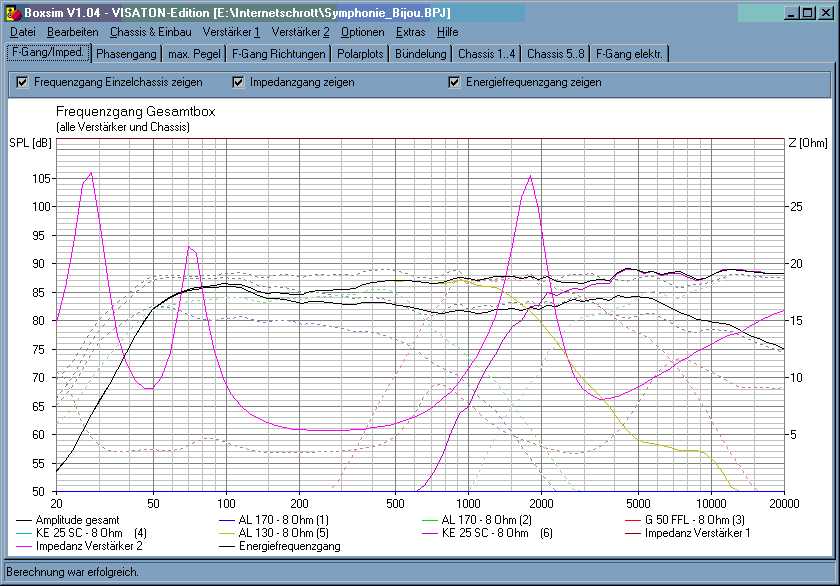Switch to the max. Pegel tab
The height and width of the screenshot is (586, 840).
(193, 54)
